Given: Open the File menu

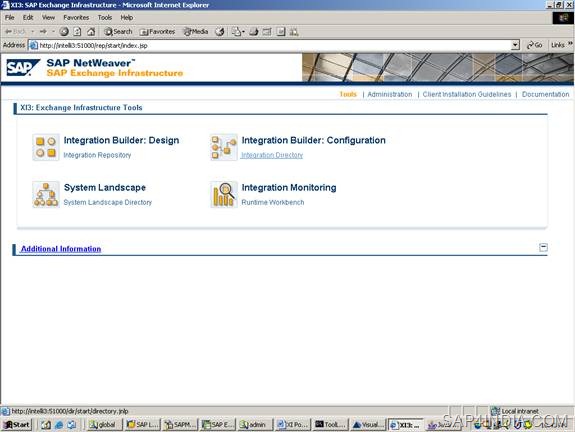Looking at the screenshot, I should coord(10,17).
